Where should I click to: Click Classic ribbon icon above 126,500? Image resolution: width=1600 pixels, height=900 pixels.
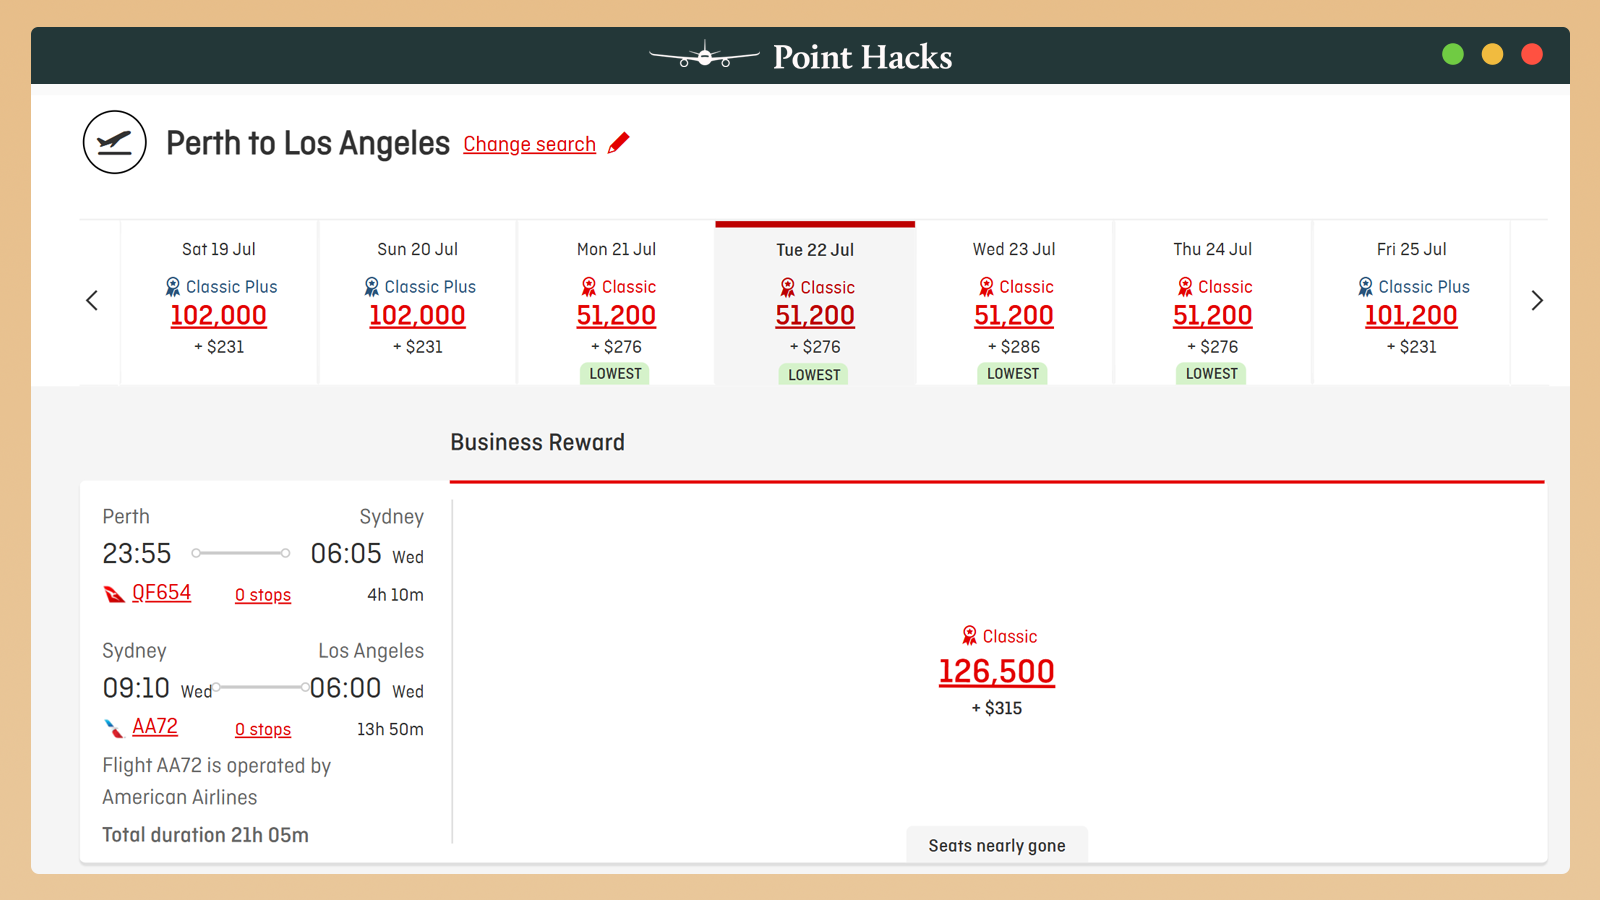[x=969, y=636]
